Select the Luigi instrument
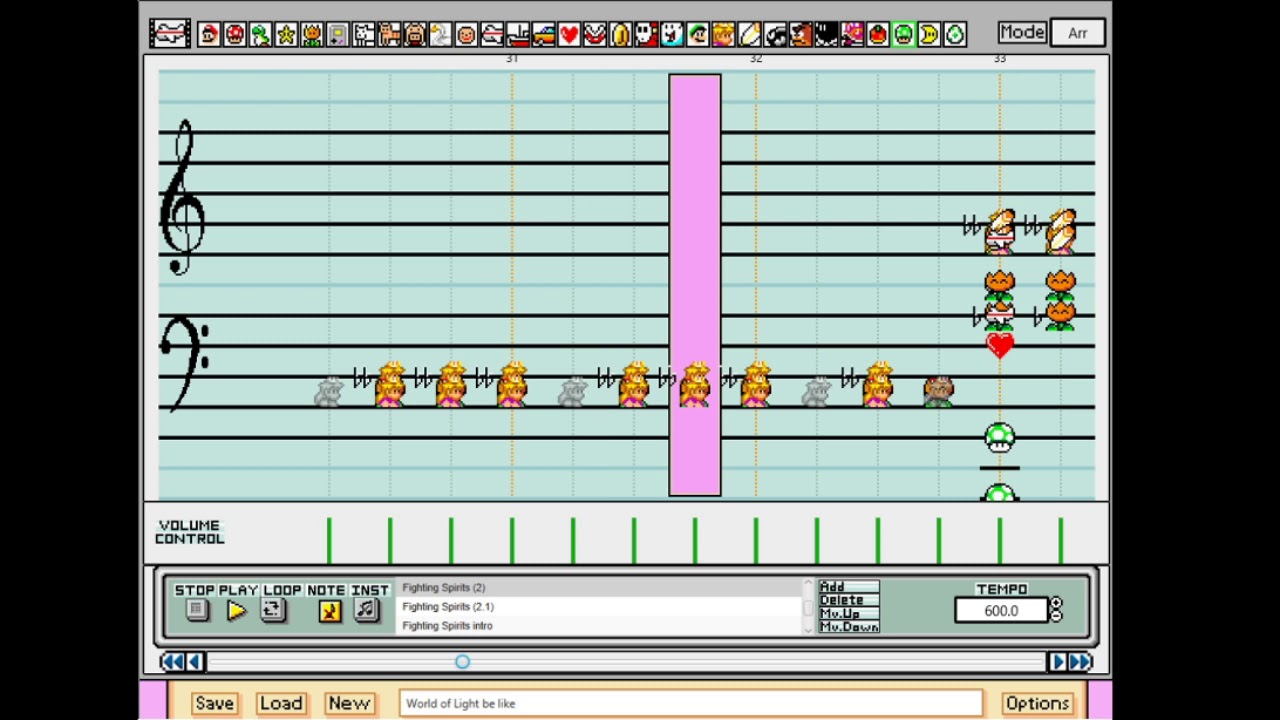The image size is (1280, 720). click(x=698, y=35)
